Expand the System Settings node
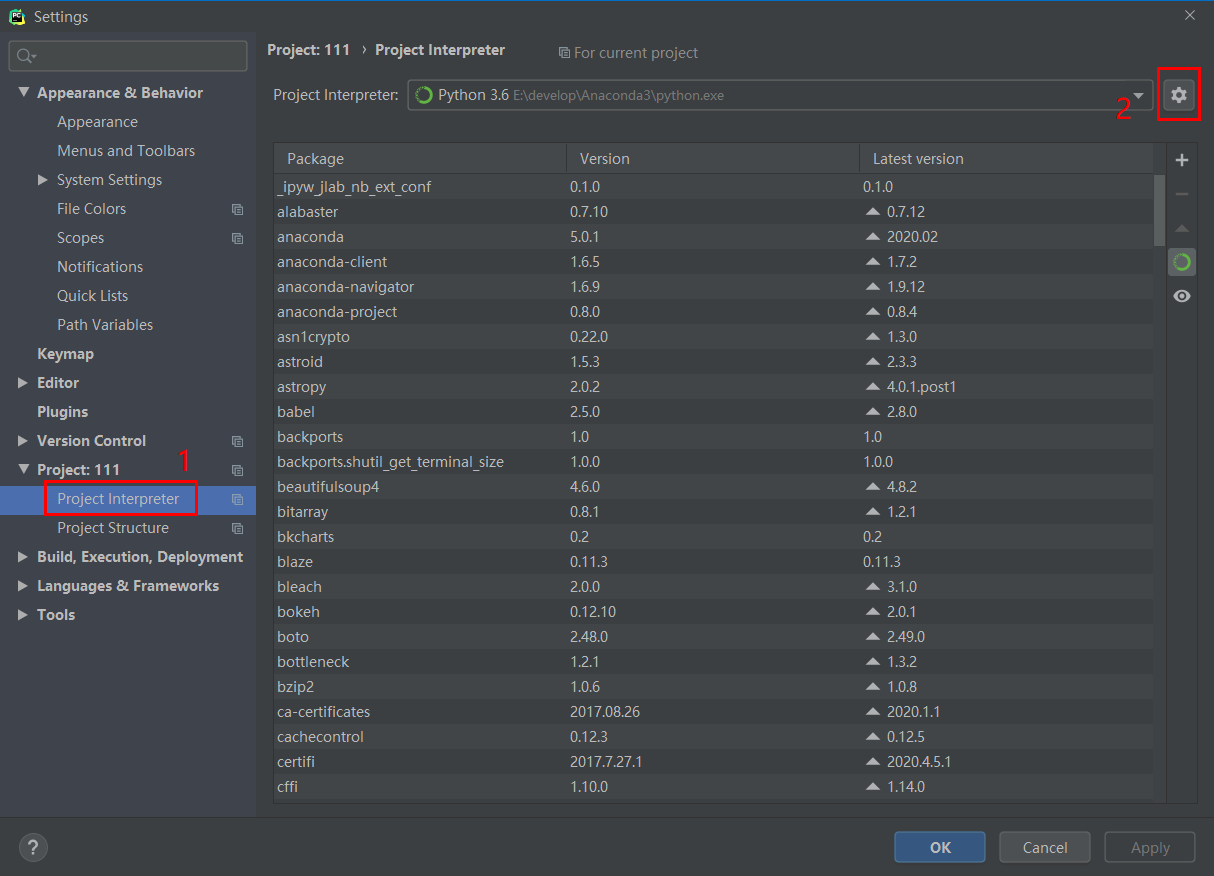The width and height of the screenshot is (1214, 876). click(42, 180)
